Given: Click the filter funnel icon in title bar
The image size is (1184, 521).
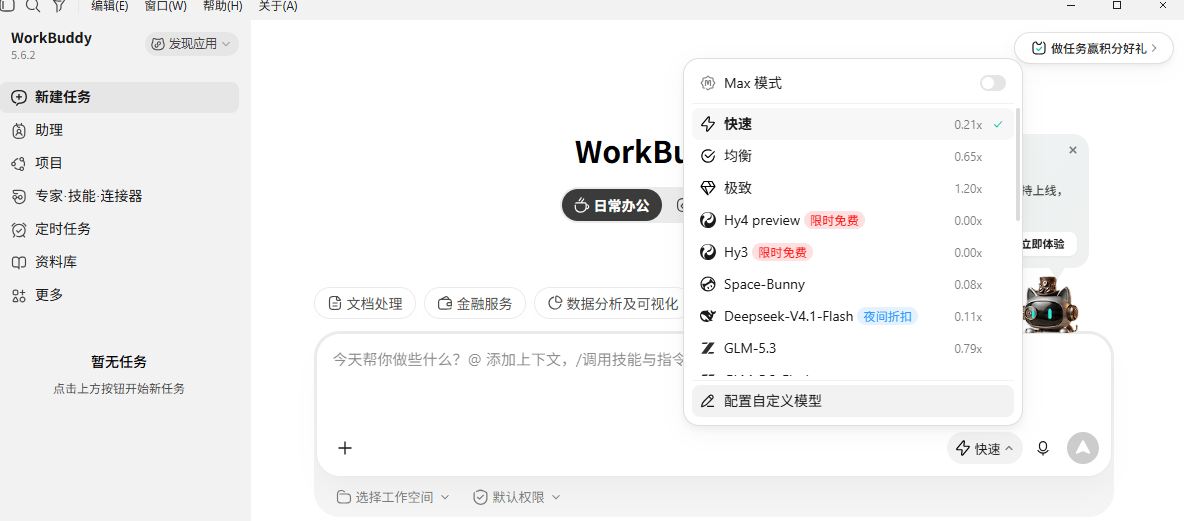Looking at the screenshot, I should pos(59,5).
